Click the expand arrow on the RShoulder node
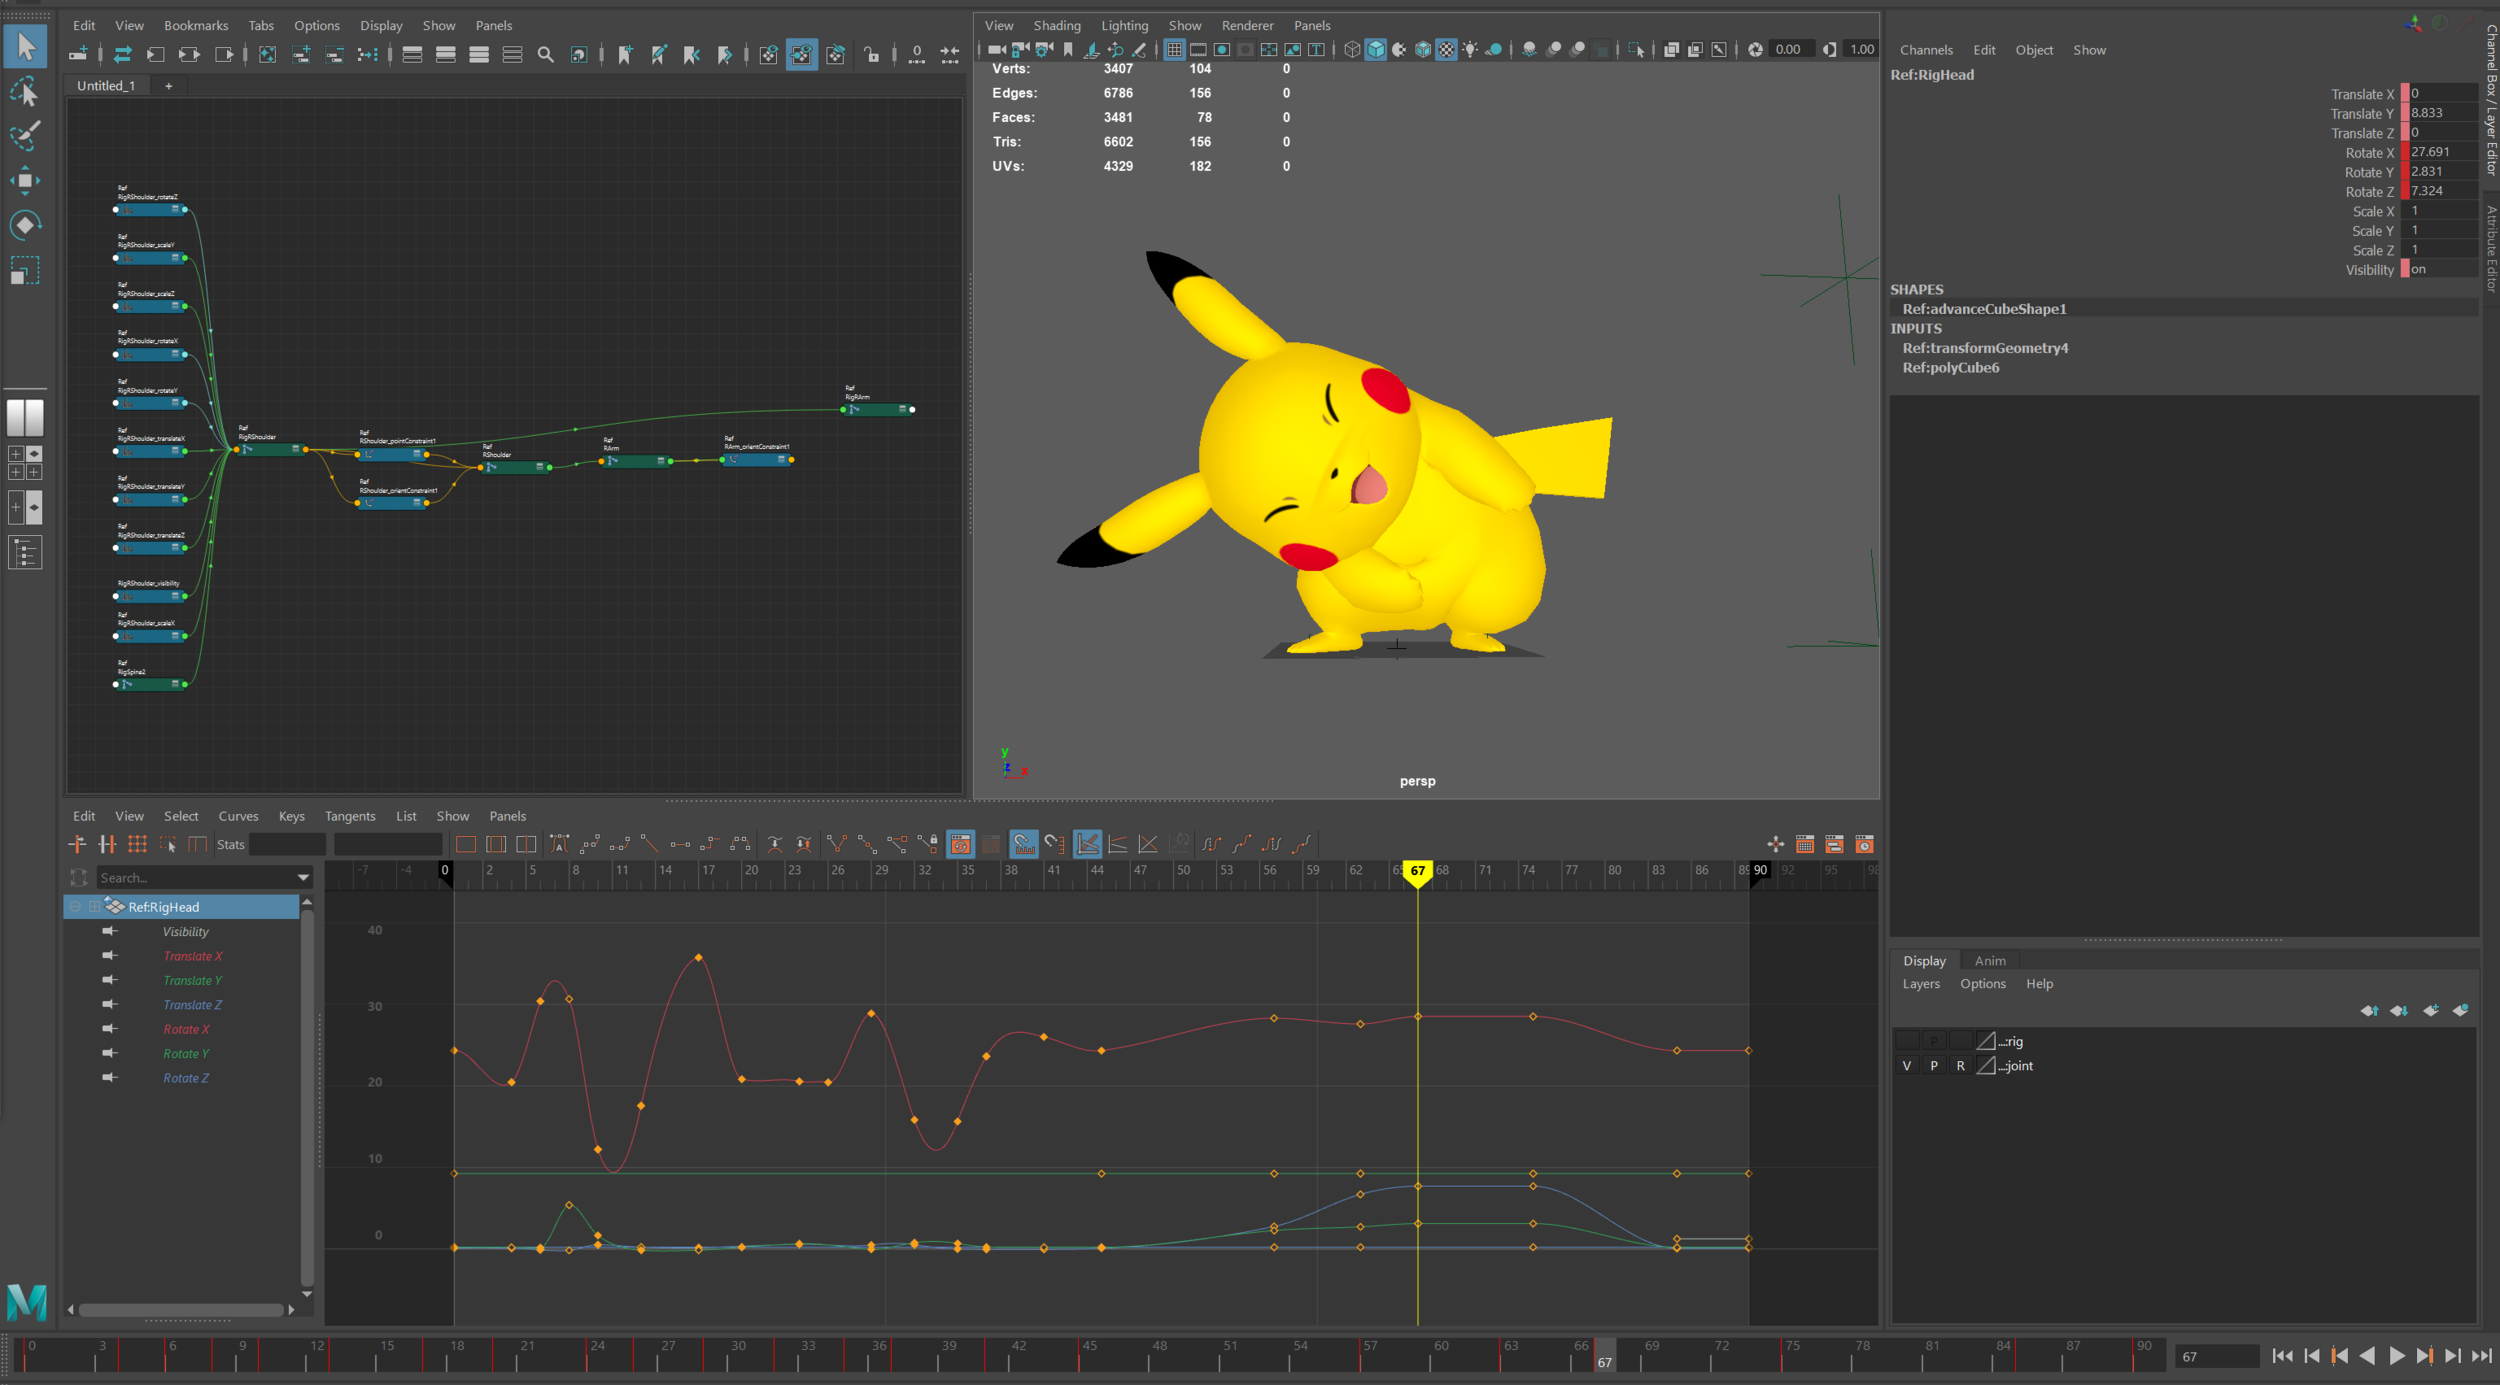 [x=539, y=466]
